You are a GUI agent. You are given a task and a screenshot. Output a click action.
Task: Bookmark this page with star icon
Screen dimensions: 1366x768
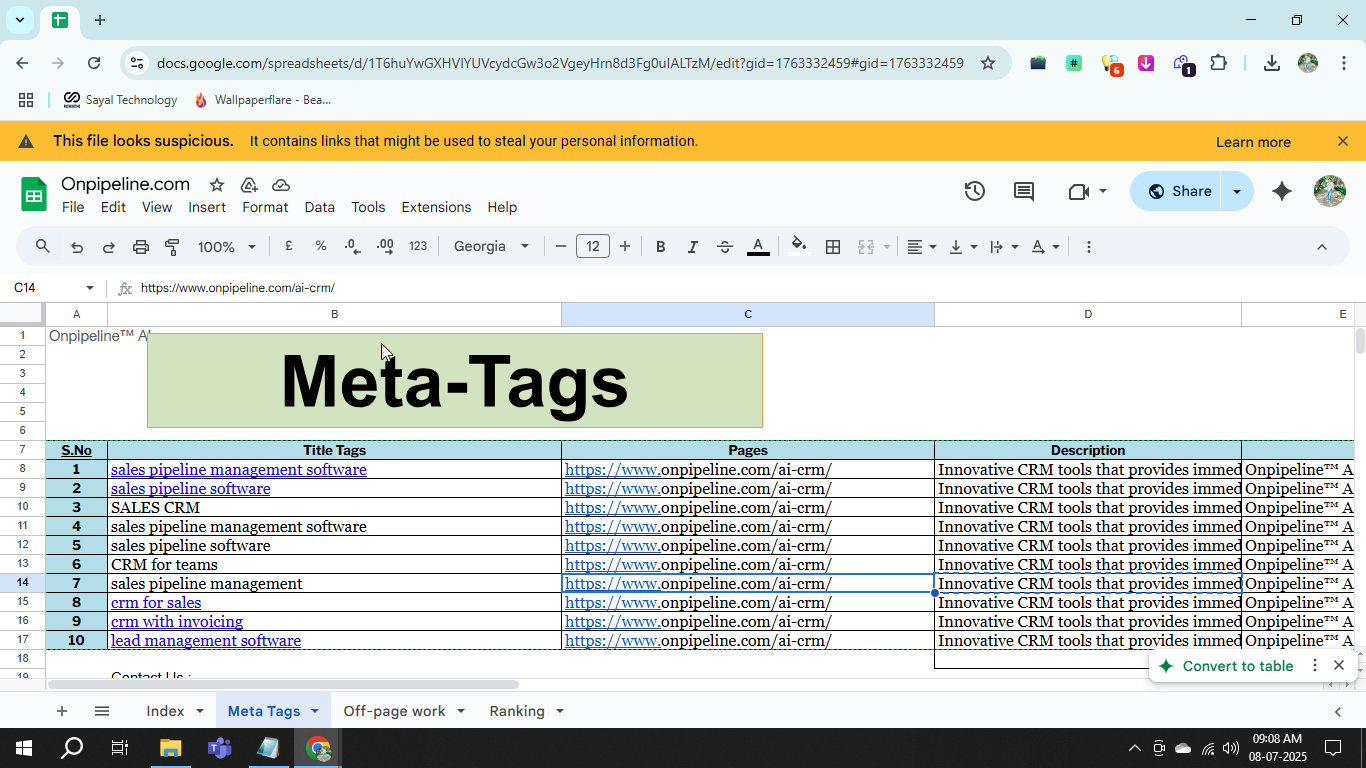(x=988, y=63)
